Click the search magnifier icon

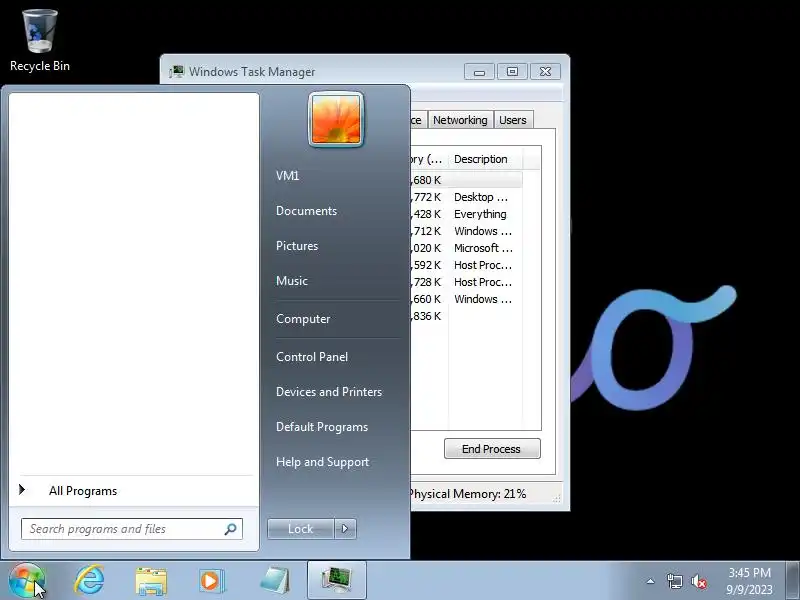coord(230,529)
